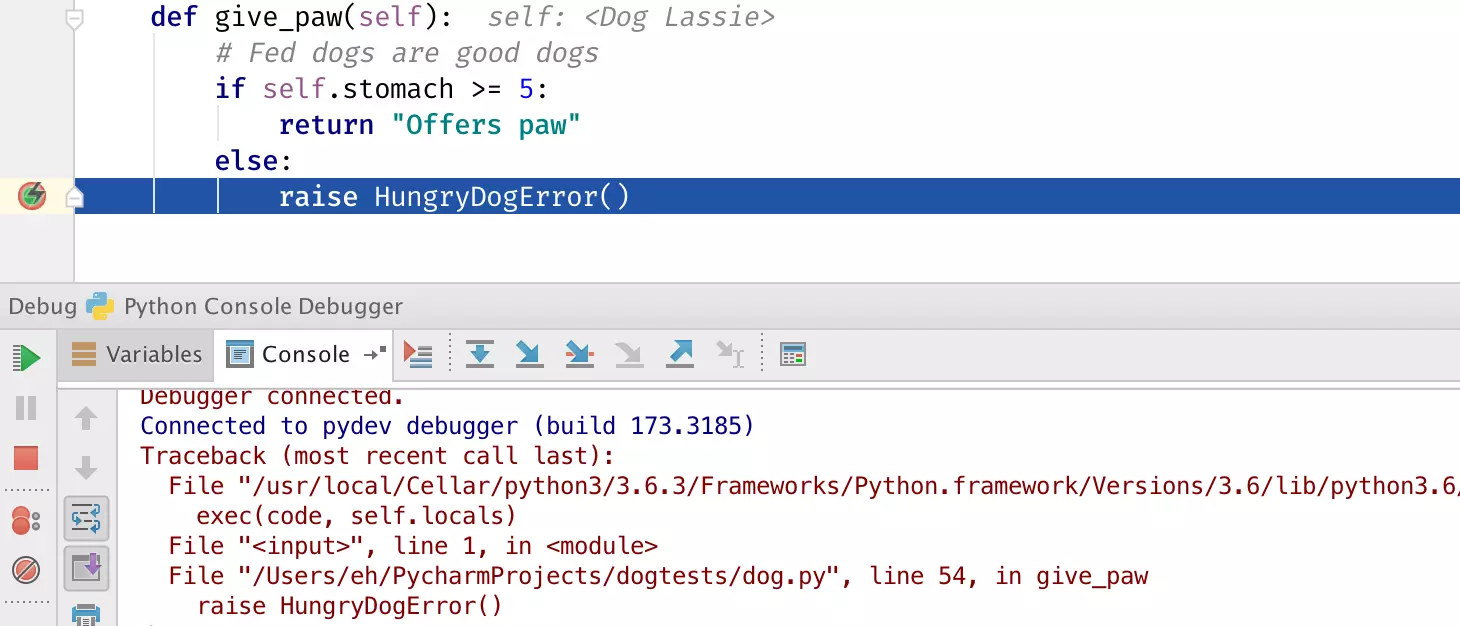The height and width of the screenshot is (626, 1460).
Task: Click the Step Over button
Action: click(x=480, y=354)
